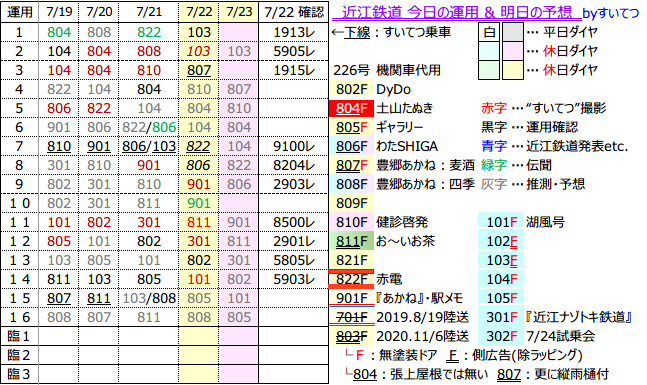Click the 赤字 legend label

pyautogui.click(x=494, y=108)
